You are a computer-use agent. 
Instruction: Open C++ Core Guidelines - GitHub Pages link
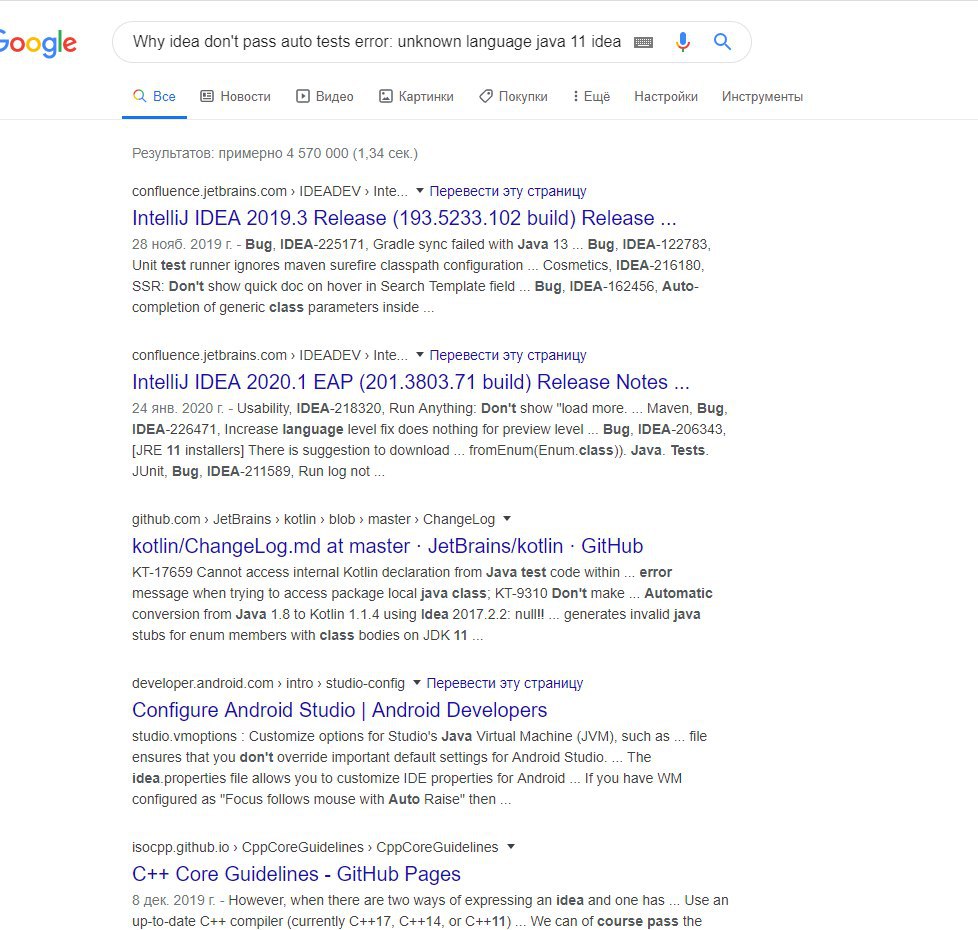296,874
